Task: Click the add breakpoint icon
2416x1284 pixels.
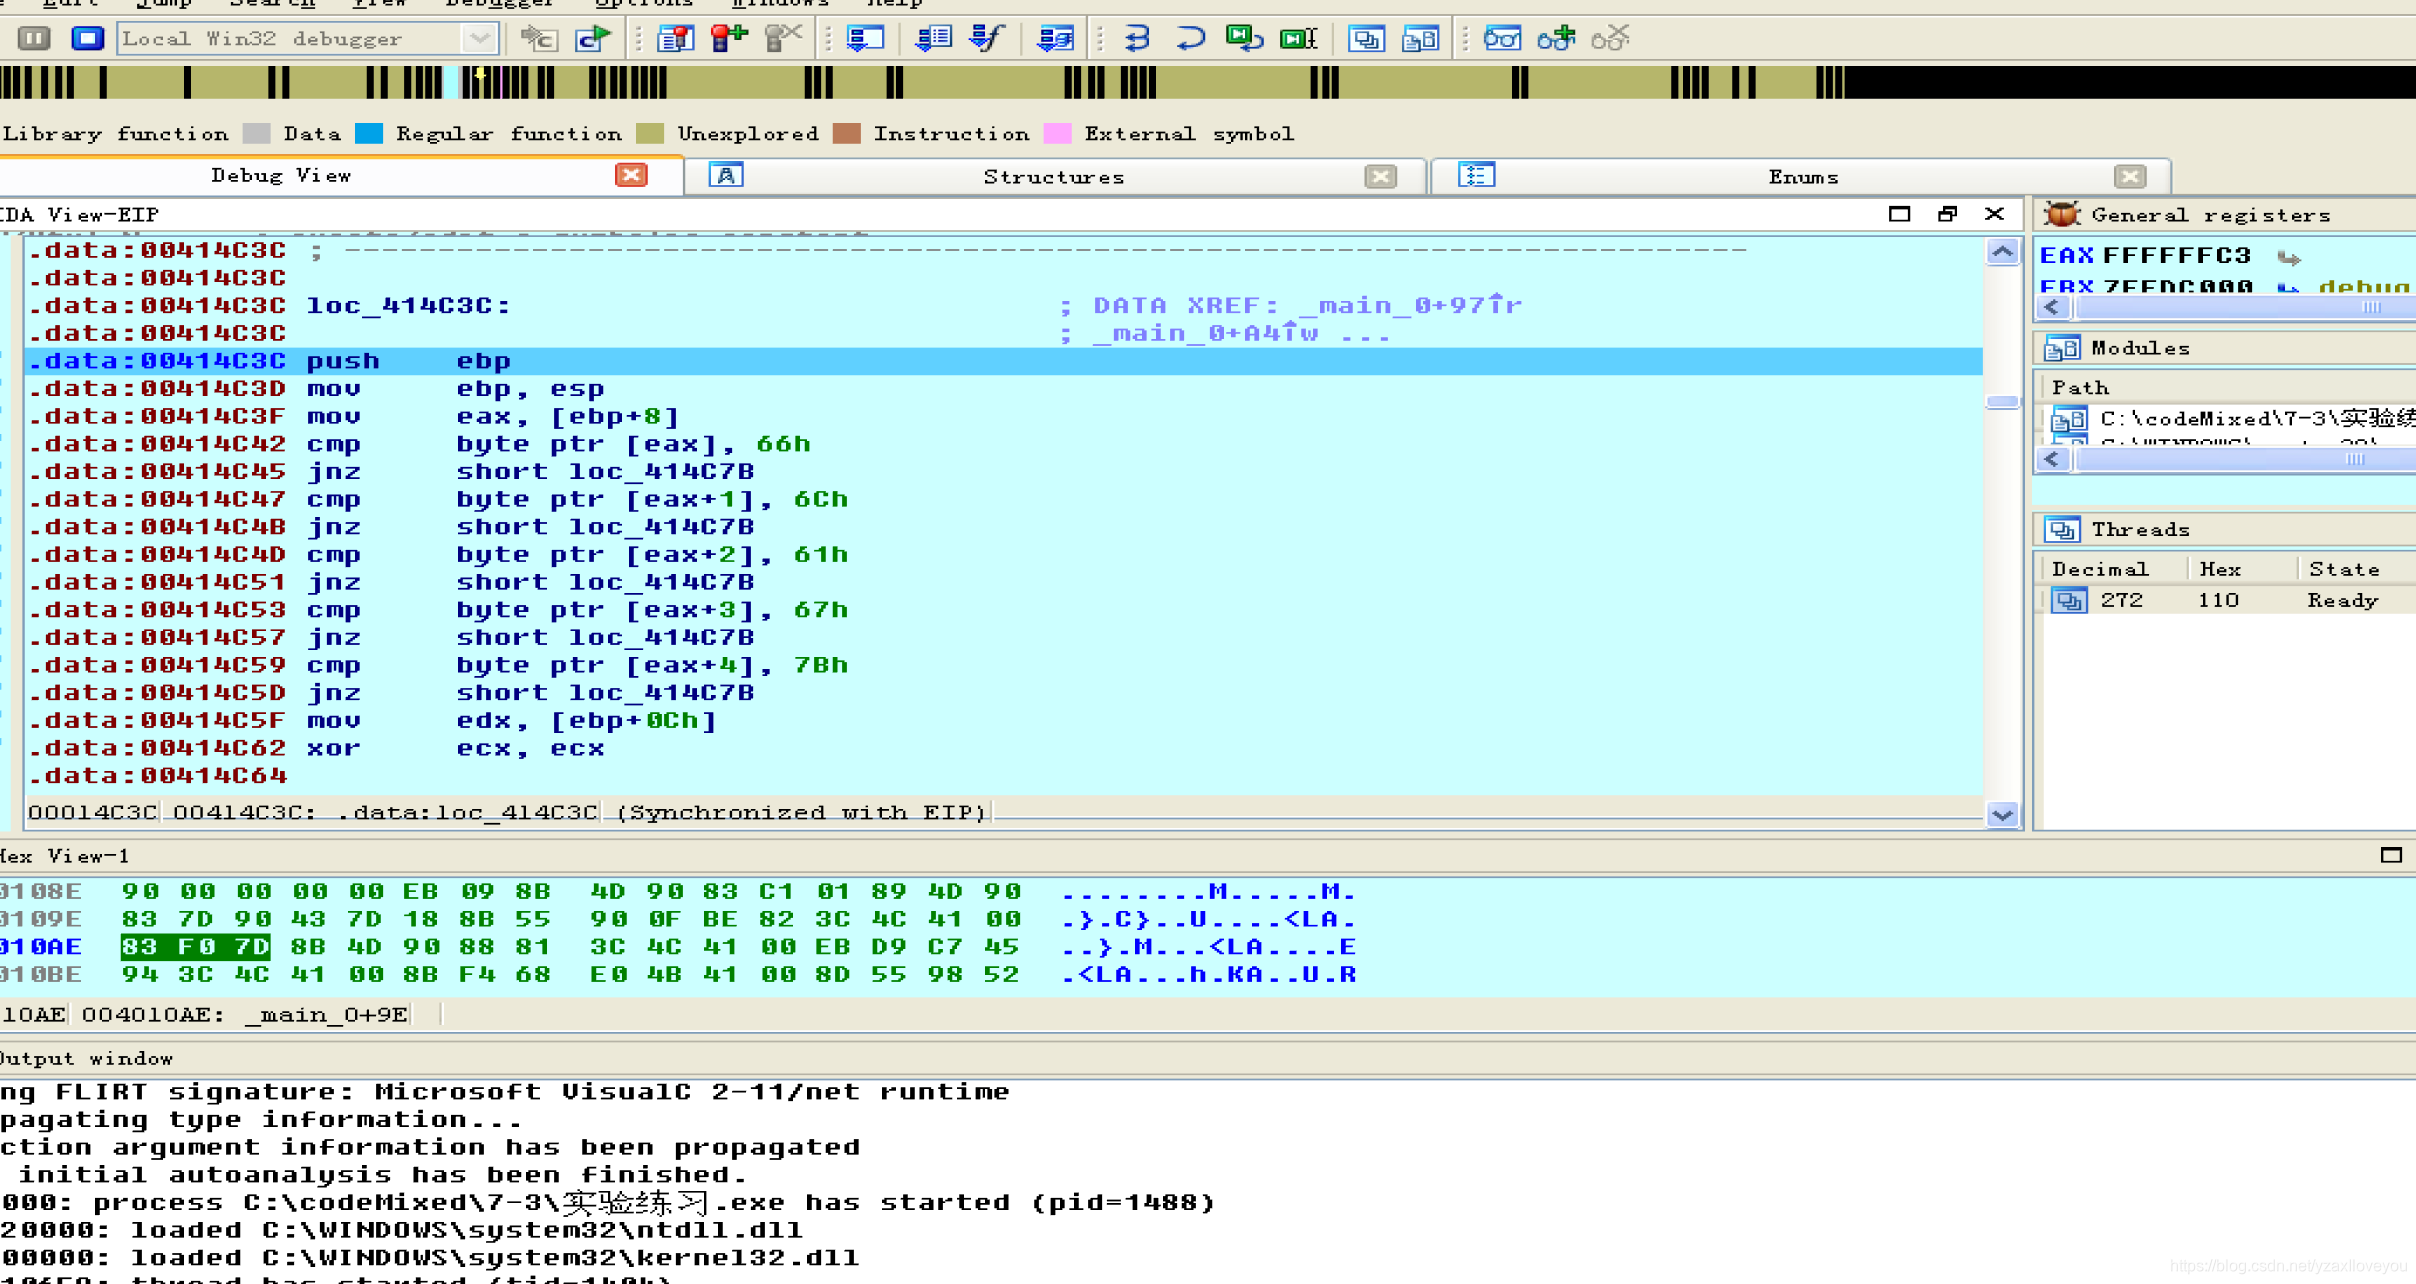Action: [729, 39]
